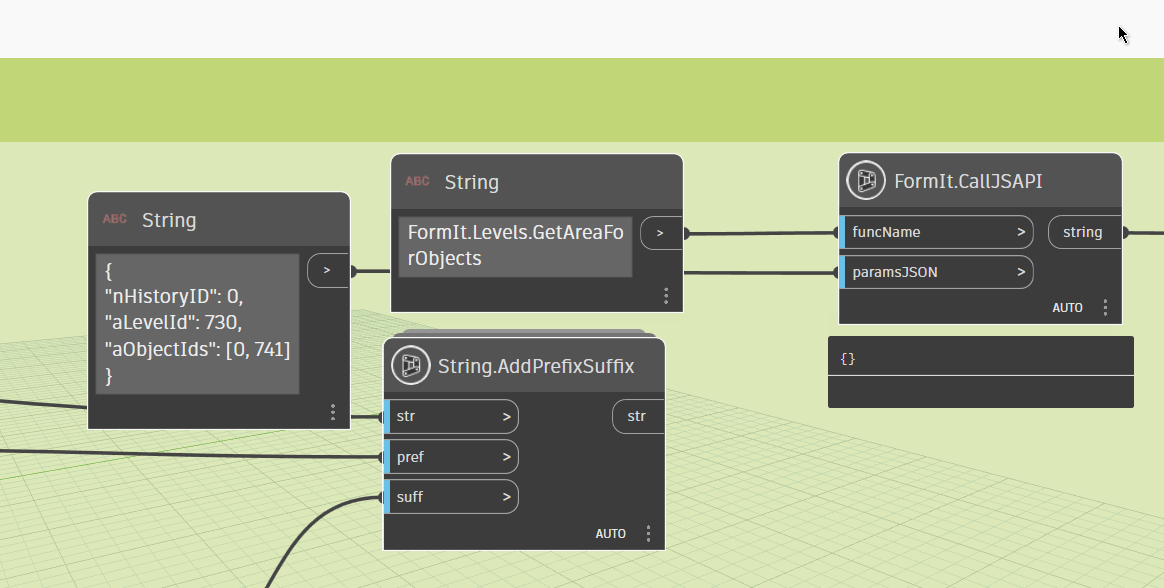Viewport: 1164px width, 588px height.
Task: Open the three-dot menu on the JSON String node
Action: 332,411
